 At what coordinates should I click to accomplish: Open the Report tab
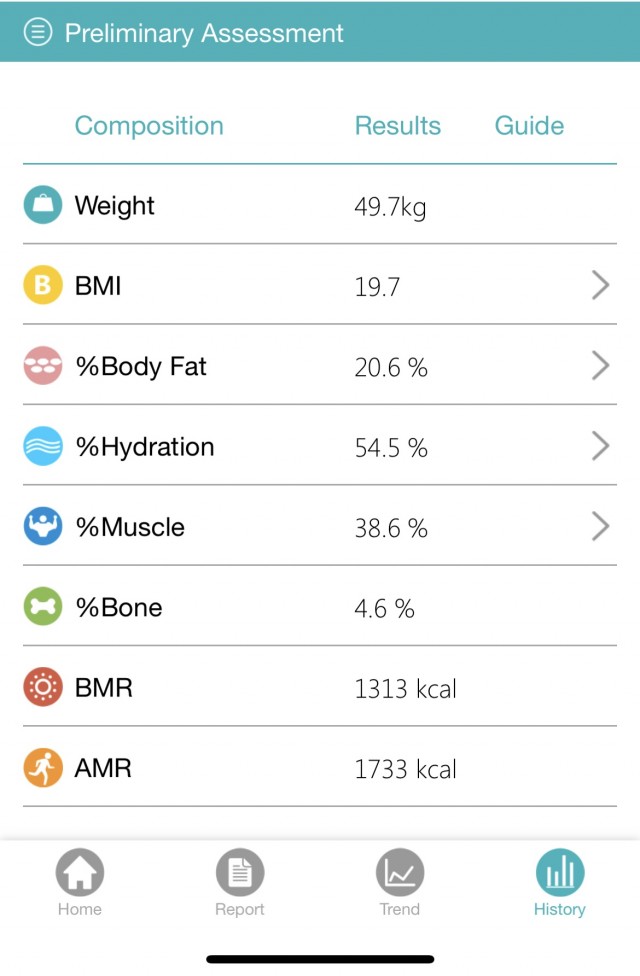tap(240, 883)
